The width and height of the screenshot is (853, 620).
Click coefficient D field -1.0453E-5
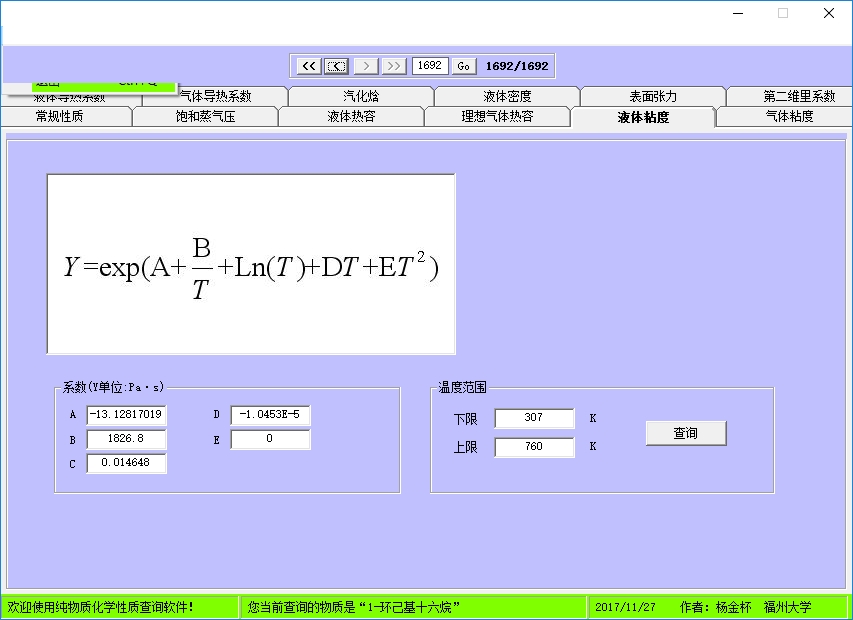click(x=270, y=415)
